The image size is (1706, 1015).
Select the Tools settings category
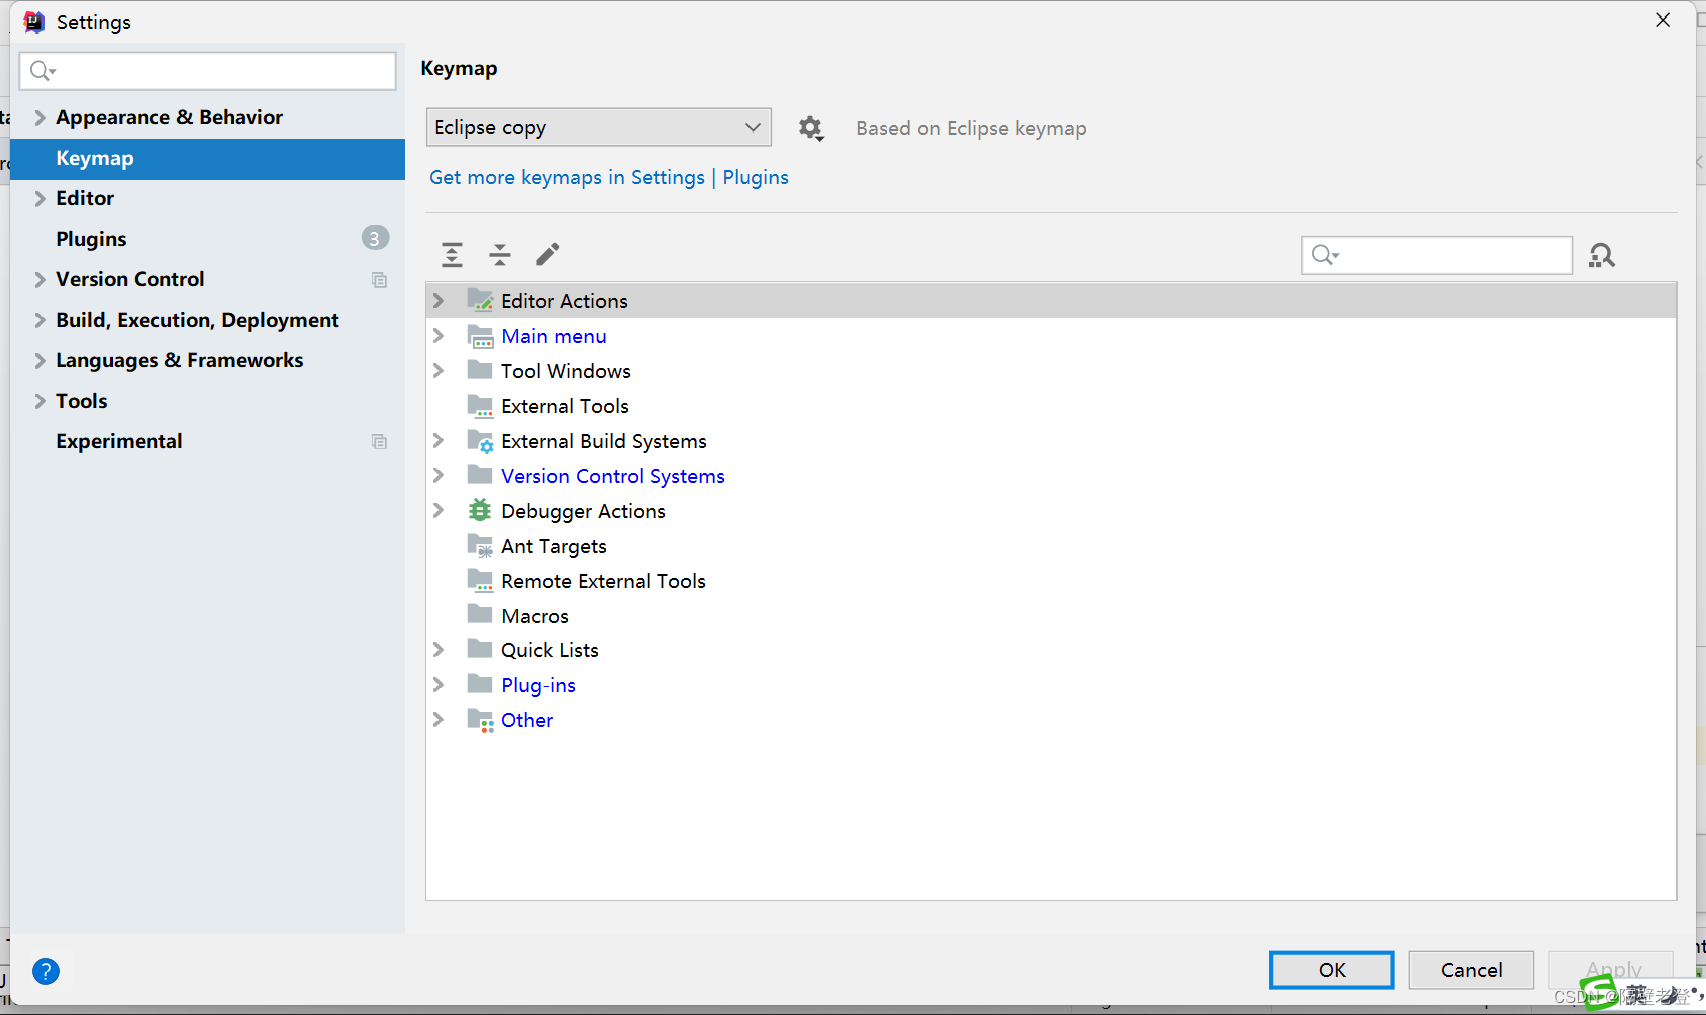click(82, 401)
